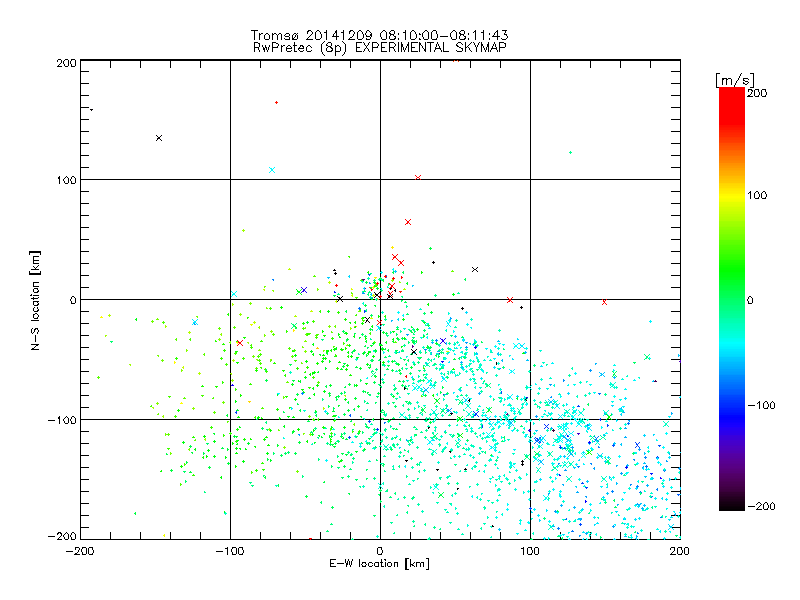Click the x-axis tick label '100'
Viewport: 800px width, 600px height.
click(x=530, y=551)
